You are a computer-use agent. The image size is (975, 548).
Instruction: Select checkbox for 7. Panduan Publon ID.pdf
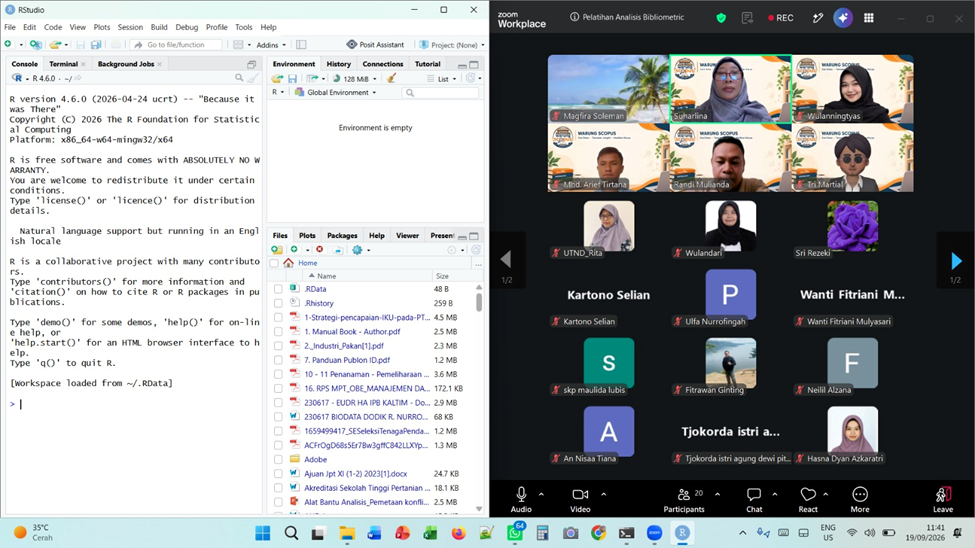(x=279, y=360)
